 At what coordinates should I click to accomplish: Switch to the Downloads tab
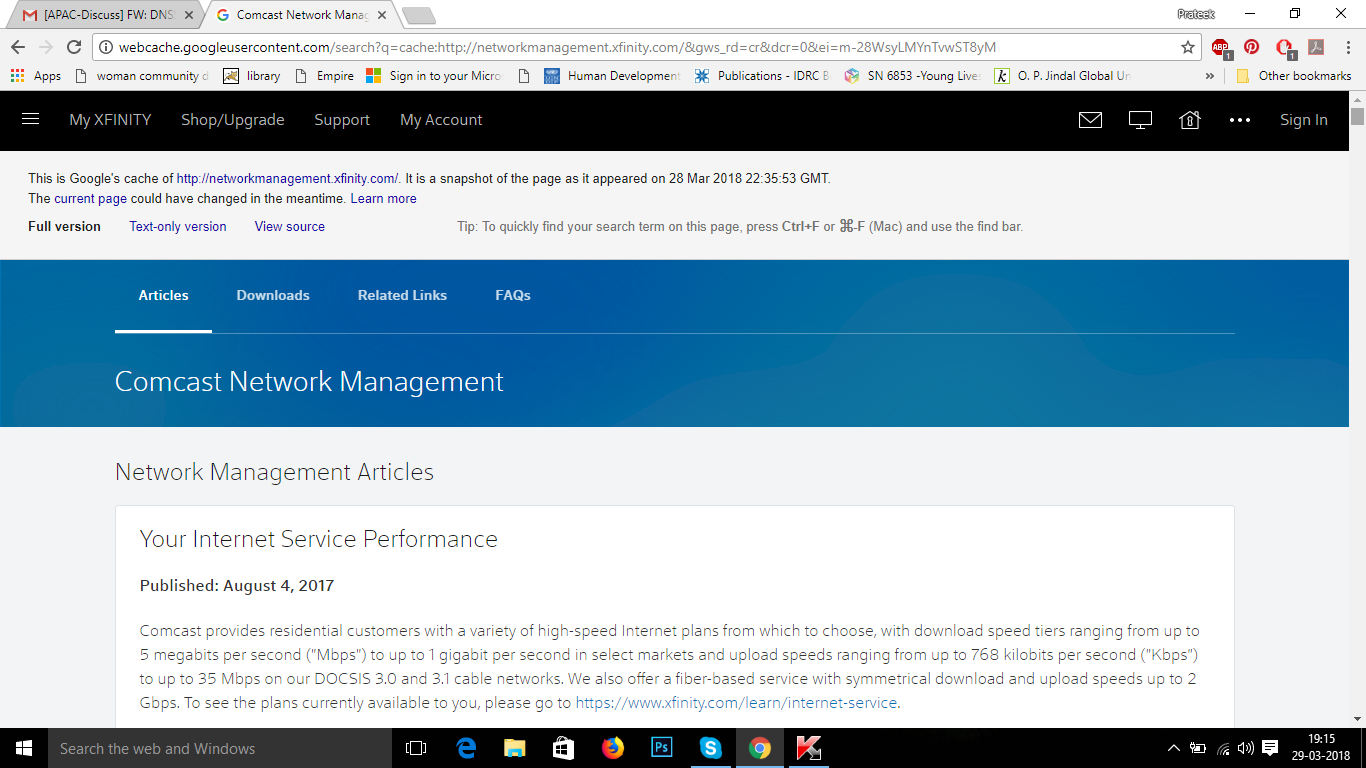273,295
